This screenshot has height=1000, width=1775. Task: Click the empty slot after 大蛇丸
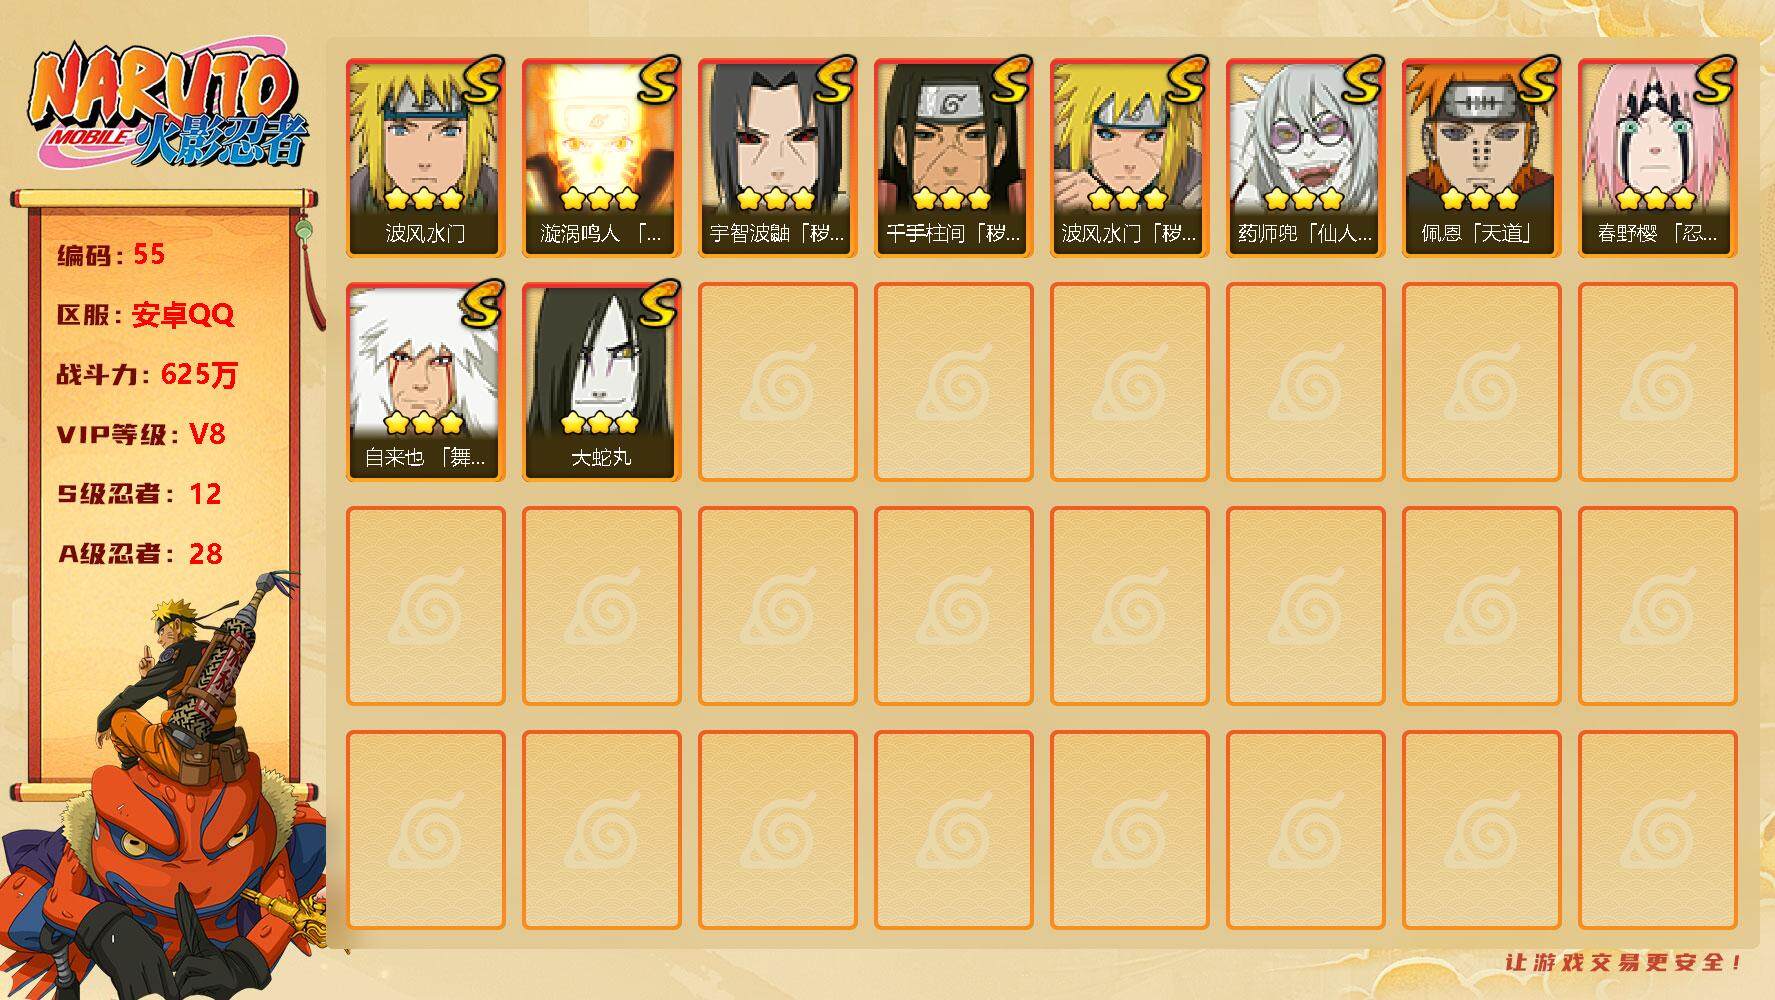777,382
